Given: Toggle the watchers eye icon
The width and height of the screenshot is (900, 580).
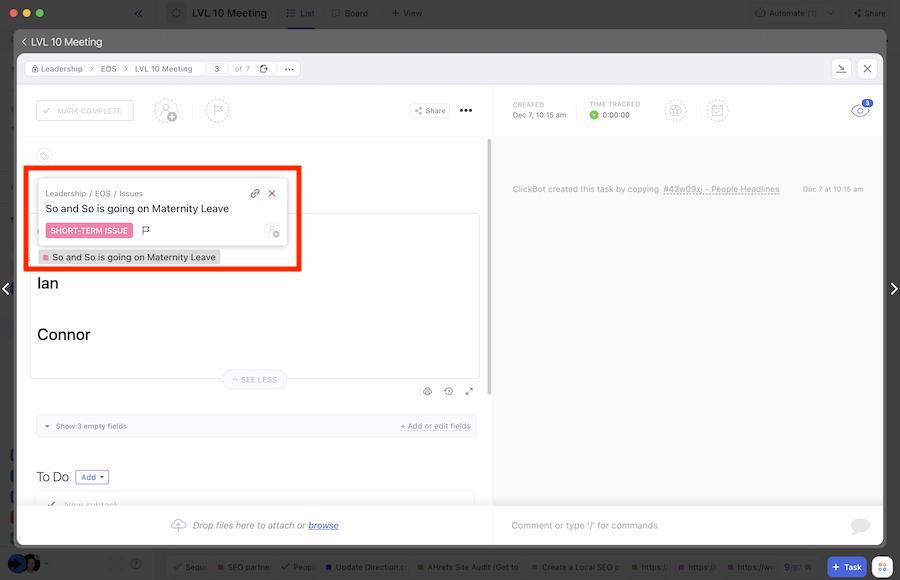Looking at the screenshot, I should pos(860,111).
